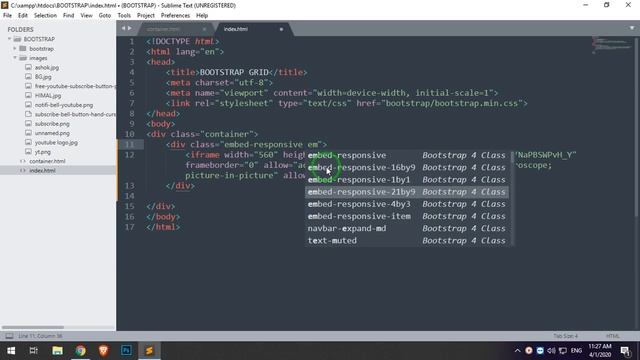Click the images folder icon

(23, 58)
